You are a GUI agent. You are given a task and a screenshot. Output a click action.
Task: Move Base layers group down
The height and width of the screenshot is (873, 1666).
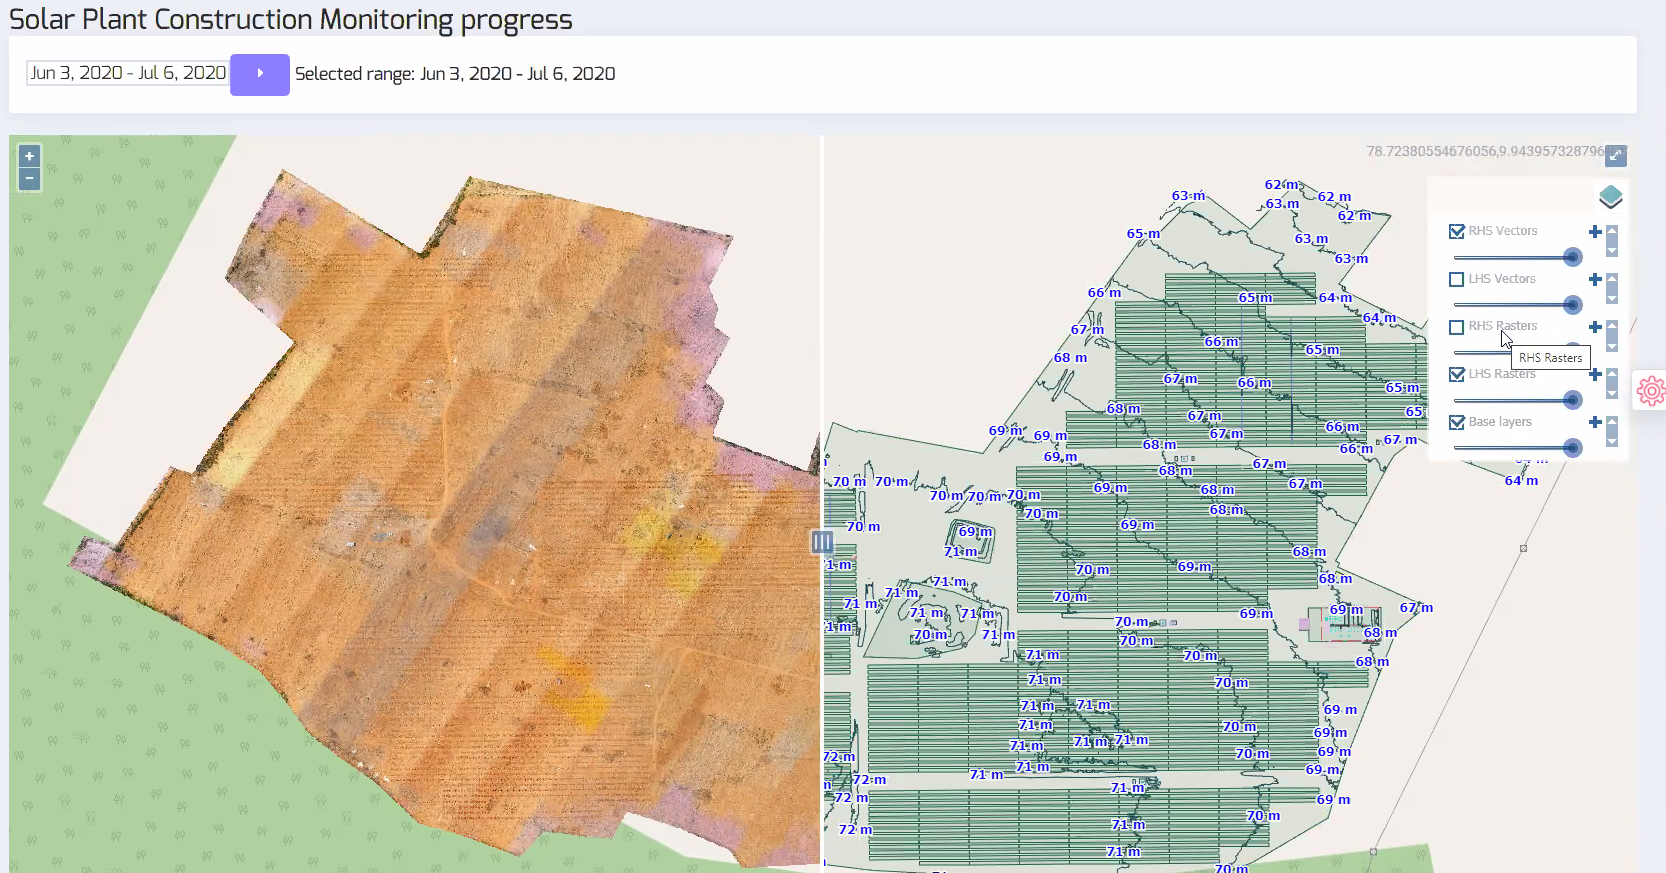(x=1612, y=441)
